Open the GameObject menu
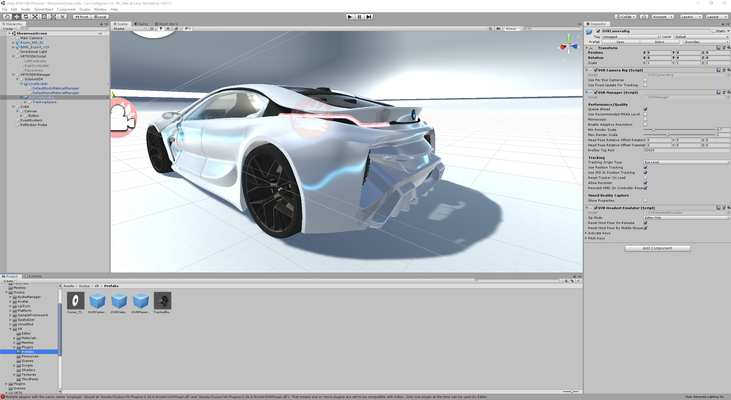This screenshot has width=731, height=400. 43,9
